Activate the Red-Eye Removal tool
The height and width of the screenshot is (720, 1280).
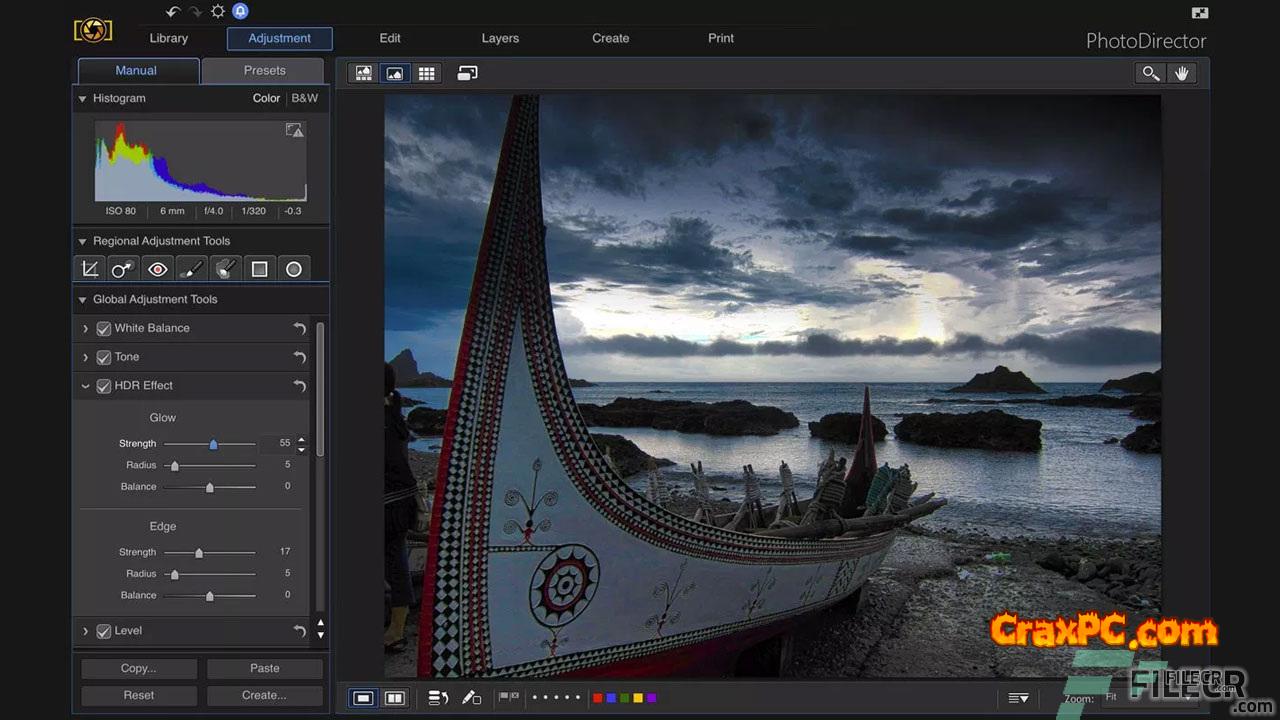(158, 269)
